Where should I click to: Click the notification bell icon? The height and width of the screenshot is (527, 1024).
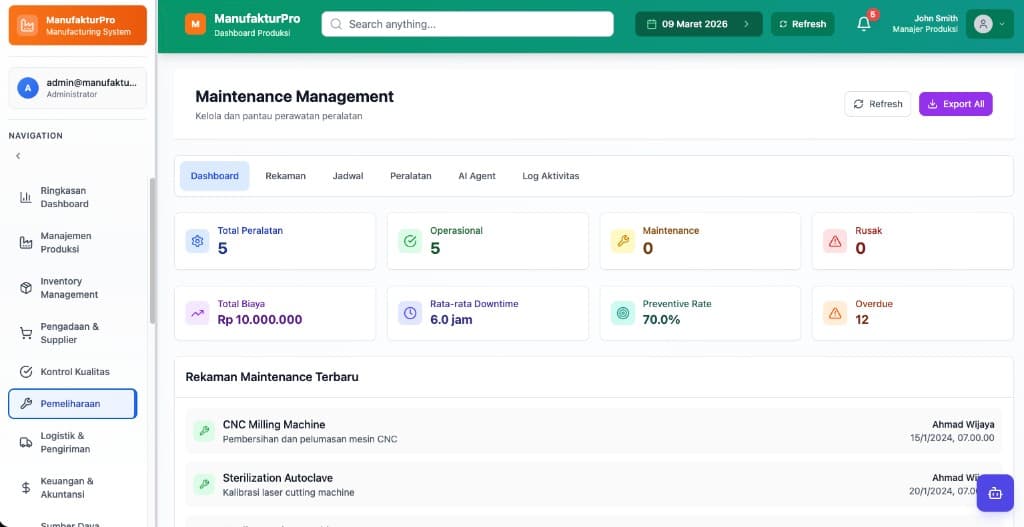point(864,24)
